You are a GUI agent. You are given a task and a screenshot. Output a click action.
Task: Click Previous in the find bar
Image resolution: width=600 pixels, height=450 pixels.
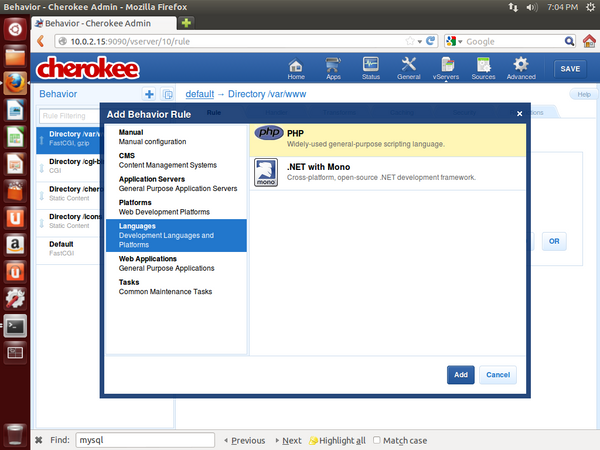(245, 440)
